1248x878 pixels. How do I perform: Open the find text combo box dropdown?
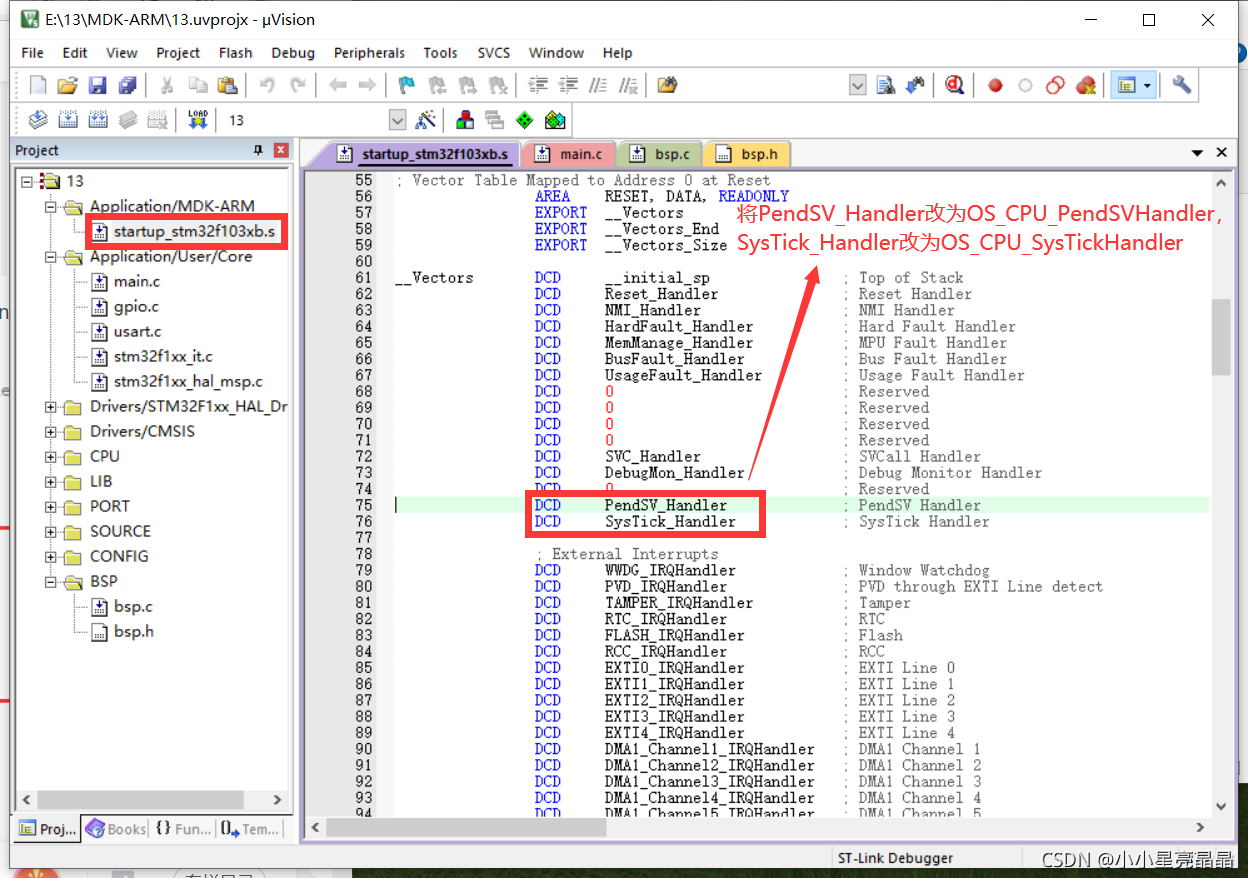coord(857,85)
